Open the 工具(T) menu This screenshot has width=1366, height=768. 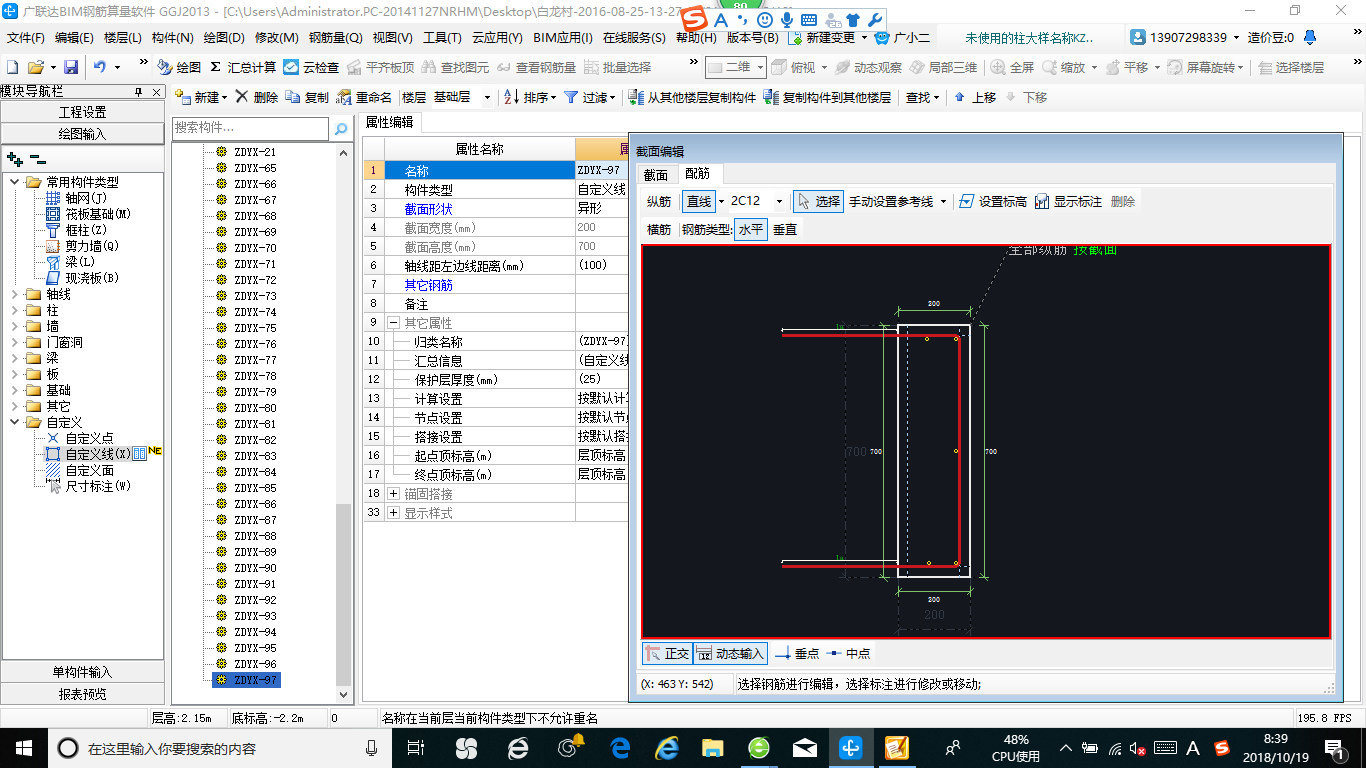tap(442, 38)
